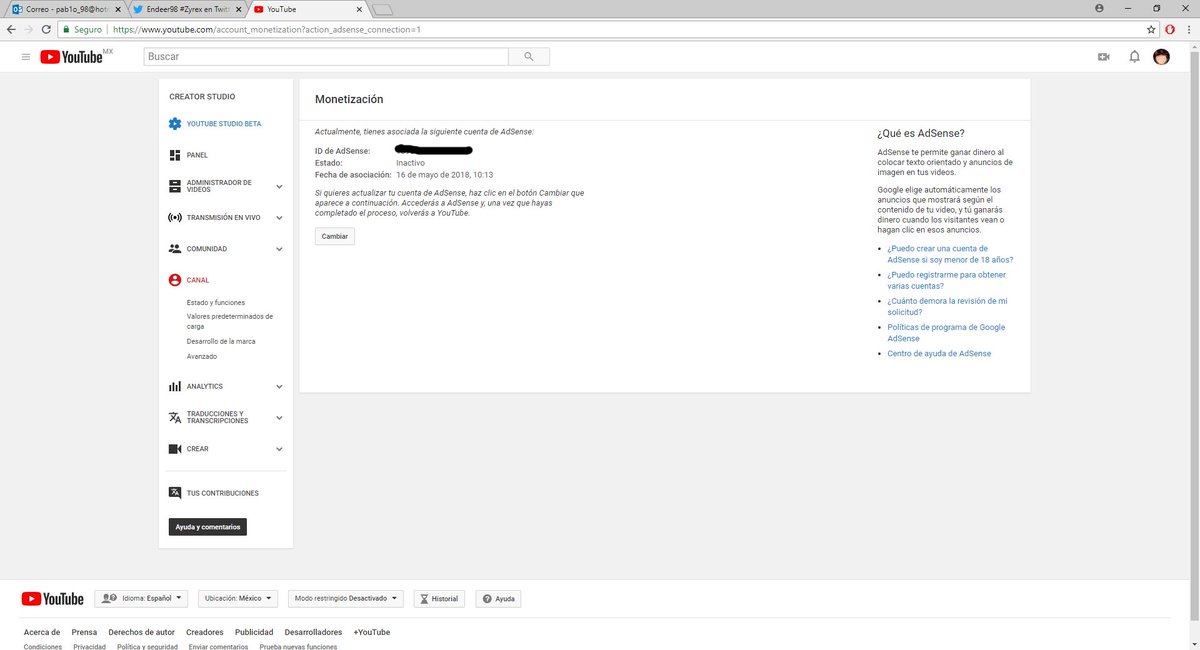Open the Idioma: Español dropdown
This screenshot has width=1200, height=650.
pos(142,598)
